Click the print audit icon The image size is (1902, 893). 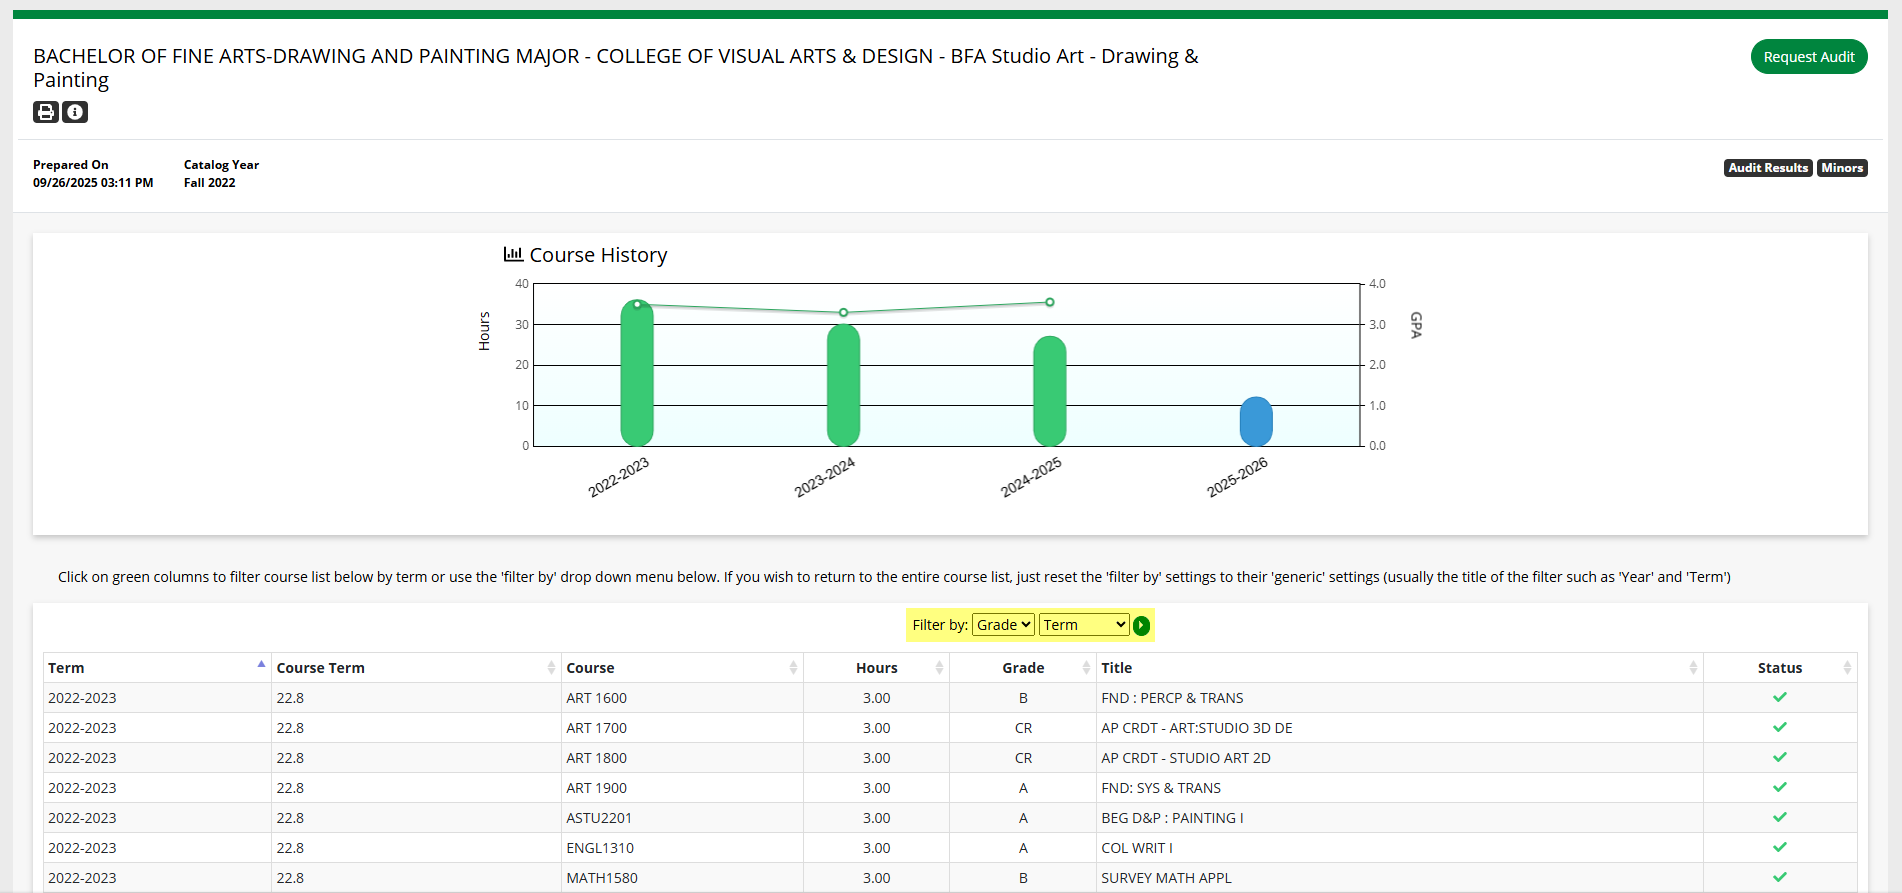coord(46,112)
